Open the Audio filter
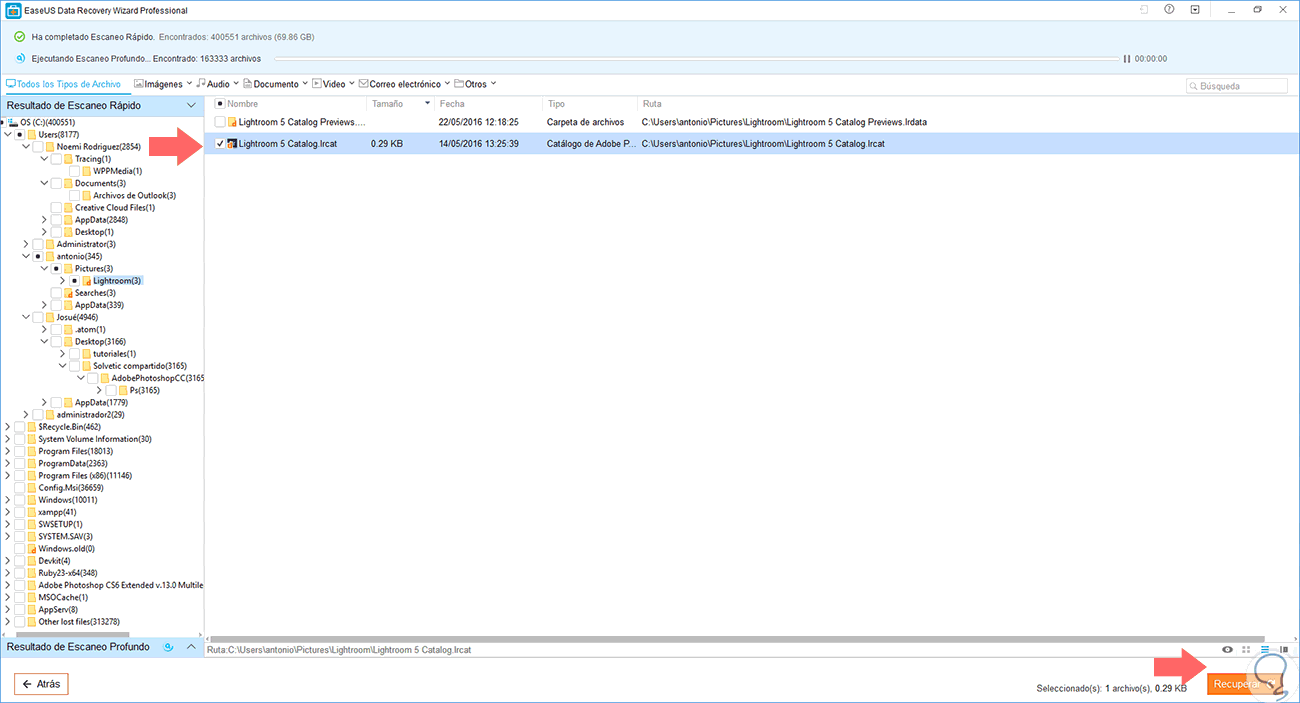The width and height of the screenshot is (1300, 703). (x=217, y=84)
